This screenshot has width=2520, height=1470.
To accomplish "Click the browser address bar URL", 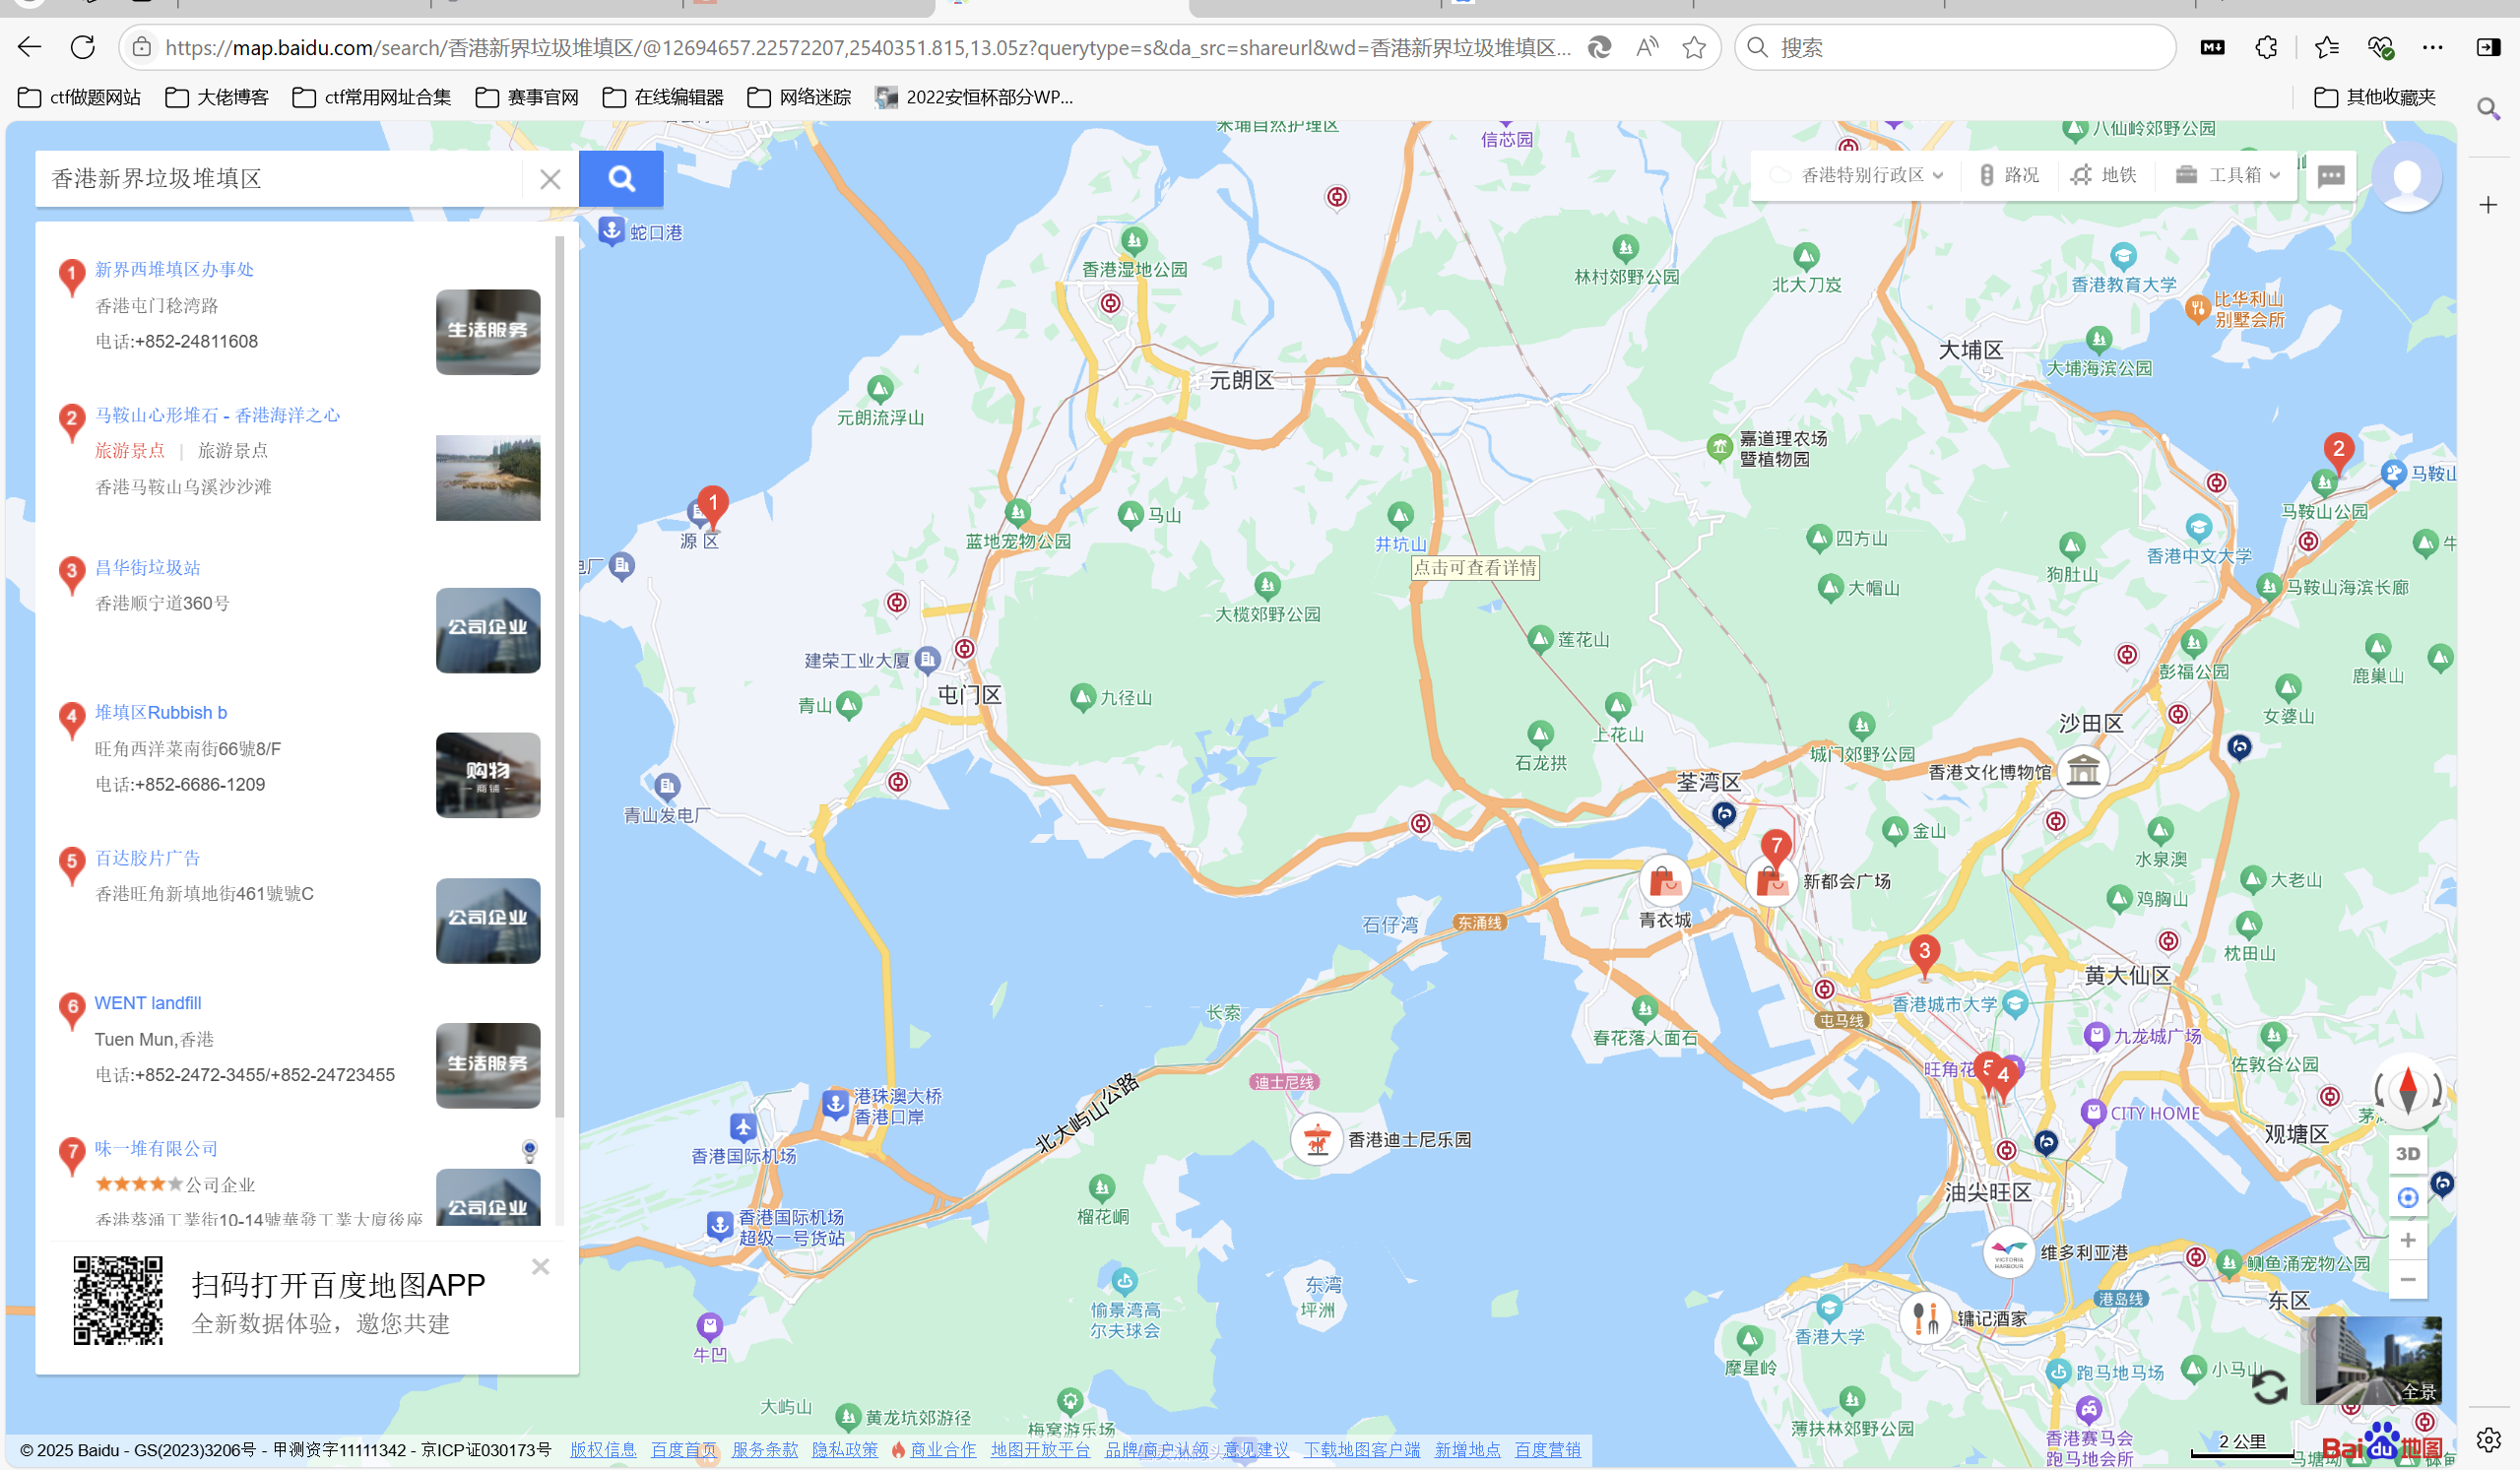I will tap(866, 47).
